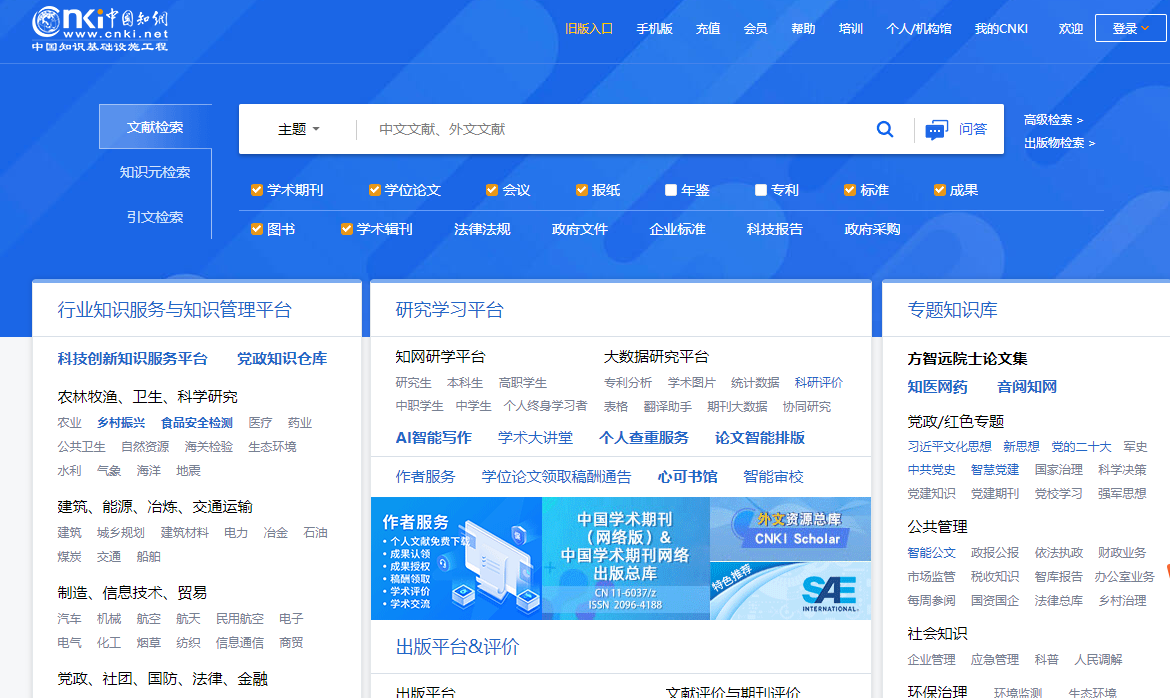Check the 年鉴 search scope box
Image resolution: width=1170 pixels, height=698 pixels.
[x=671, y=189]
